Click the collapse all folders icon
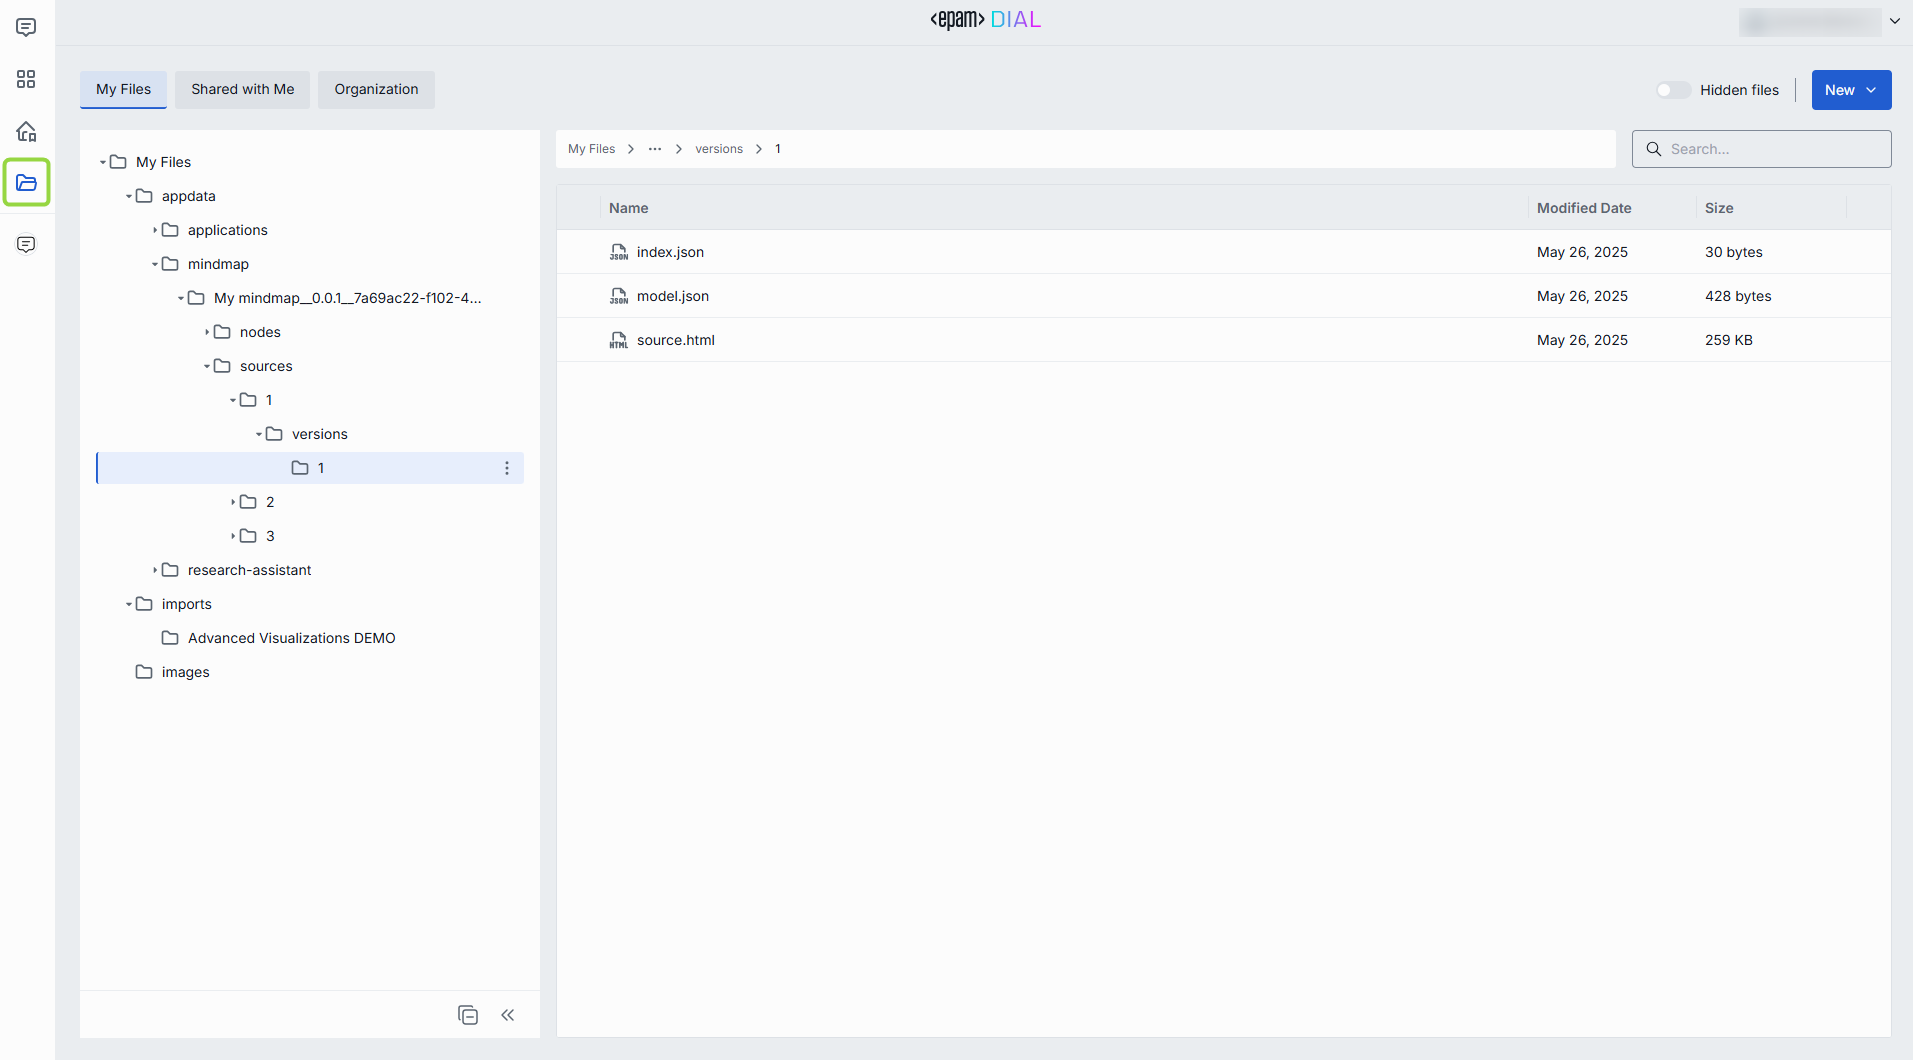Viewport: 1913px width, 1060px height. [467, 1015]
